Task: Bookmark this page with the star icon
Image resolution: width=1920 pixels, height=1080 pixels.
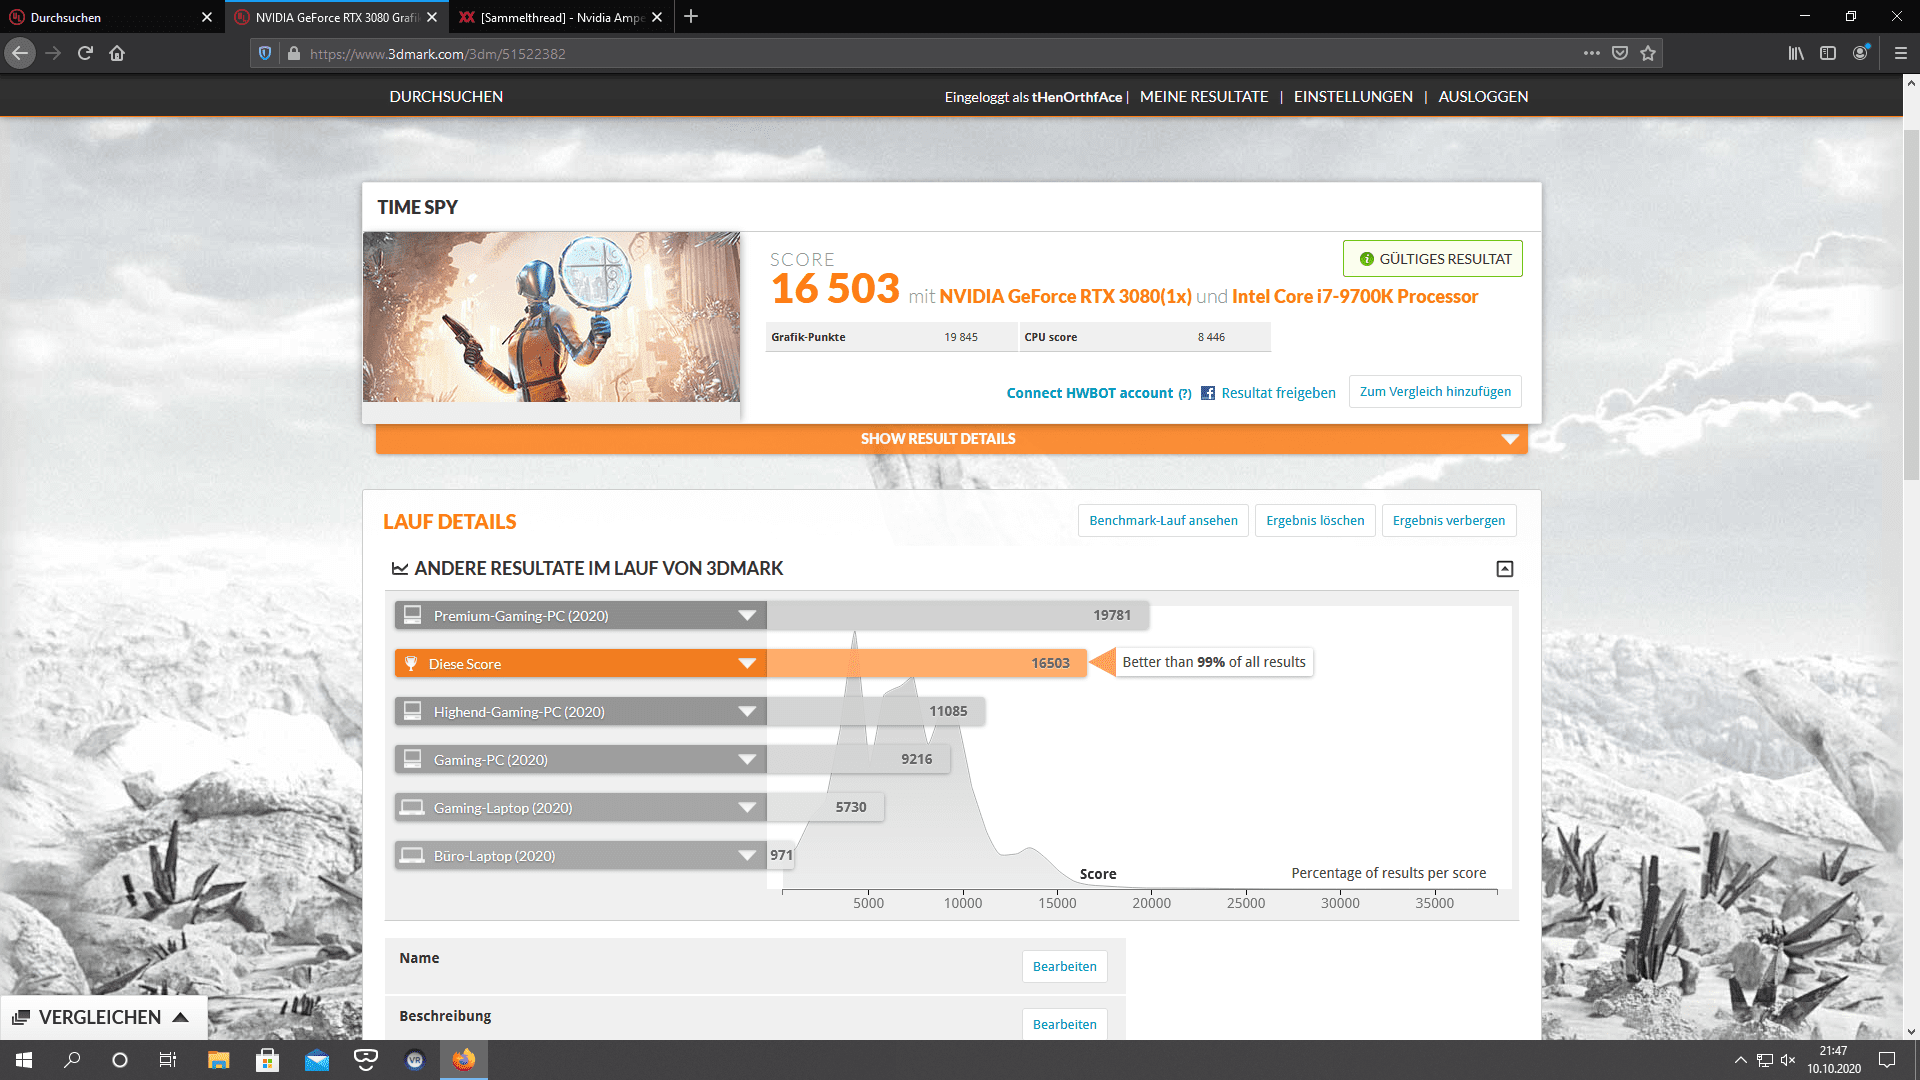Action: coord(1648,53)
